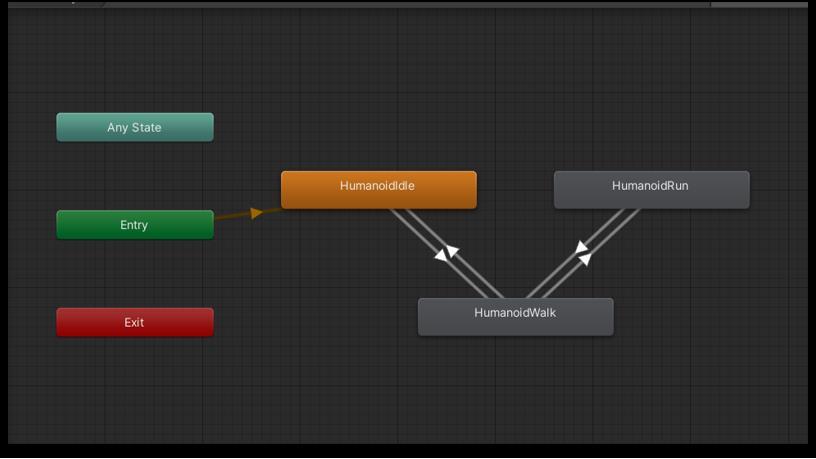Select the orange HumanoidIdle state

pyautogui.click(x=378, y=189)
